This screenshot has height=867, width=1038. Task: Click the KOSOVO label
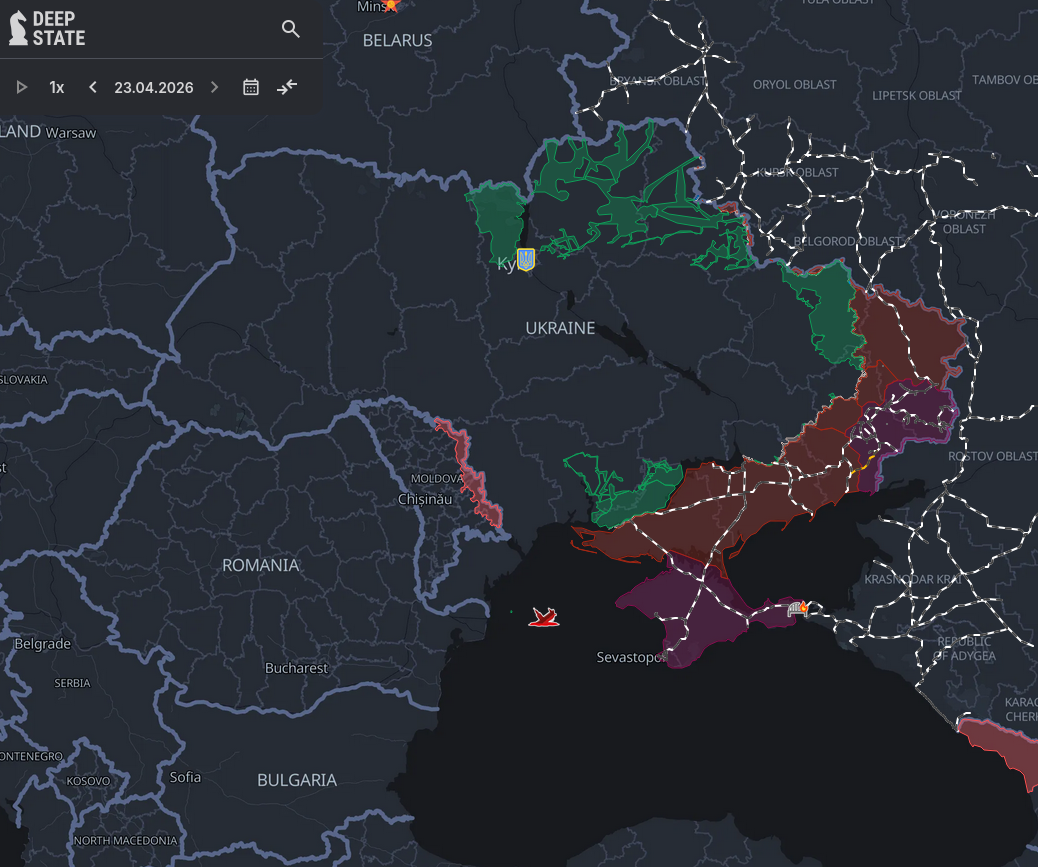(88, 781)
